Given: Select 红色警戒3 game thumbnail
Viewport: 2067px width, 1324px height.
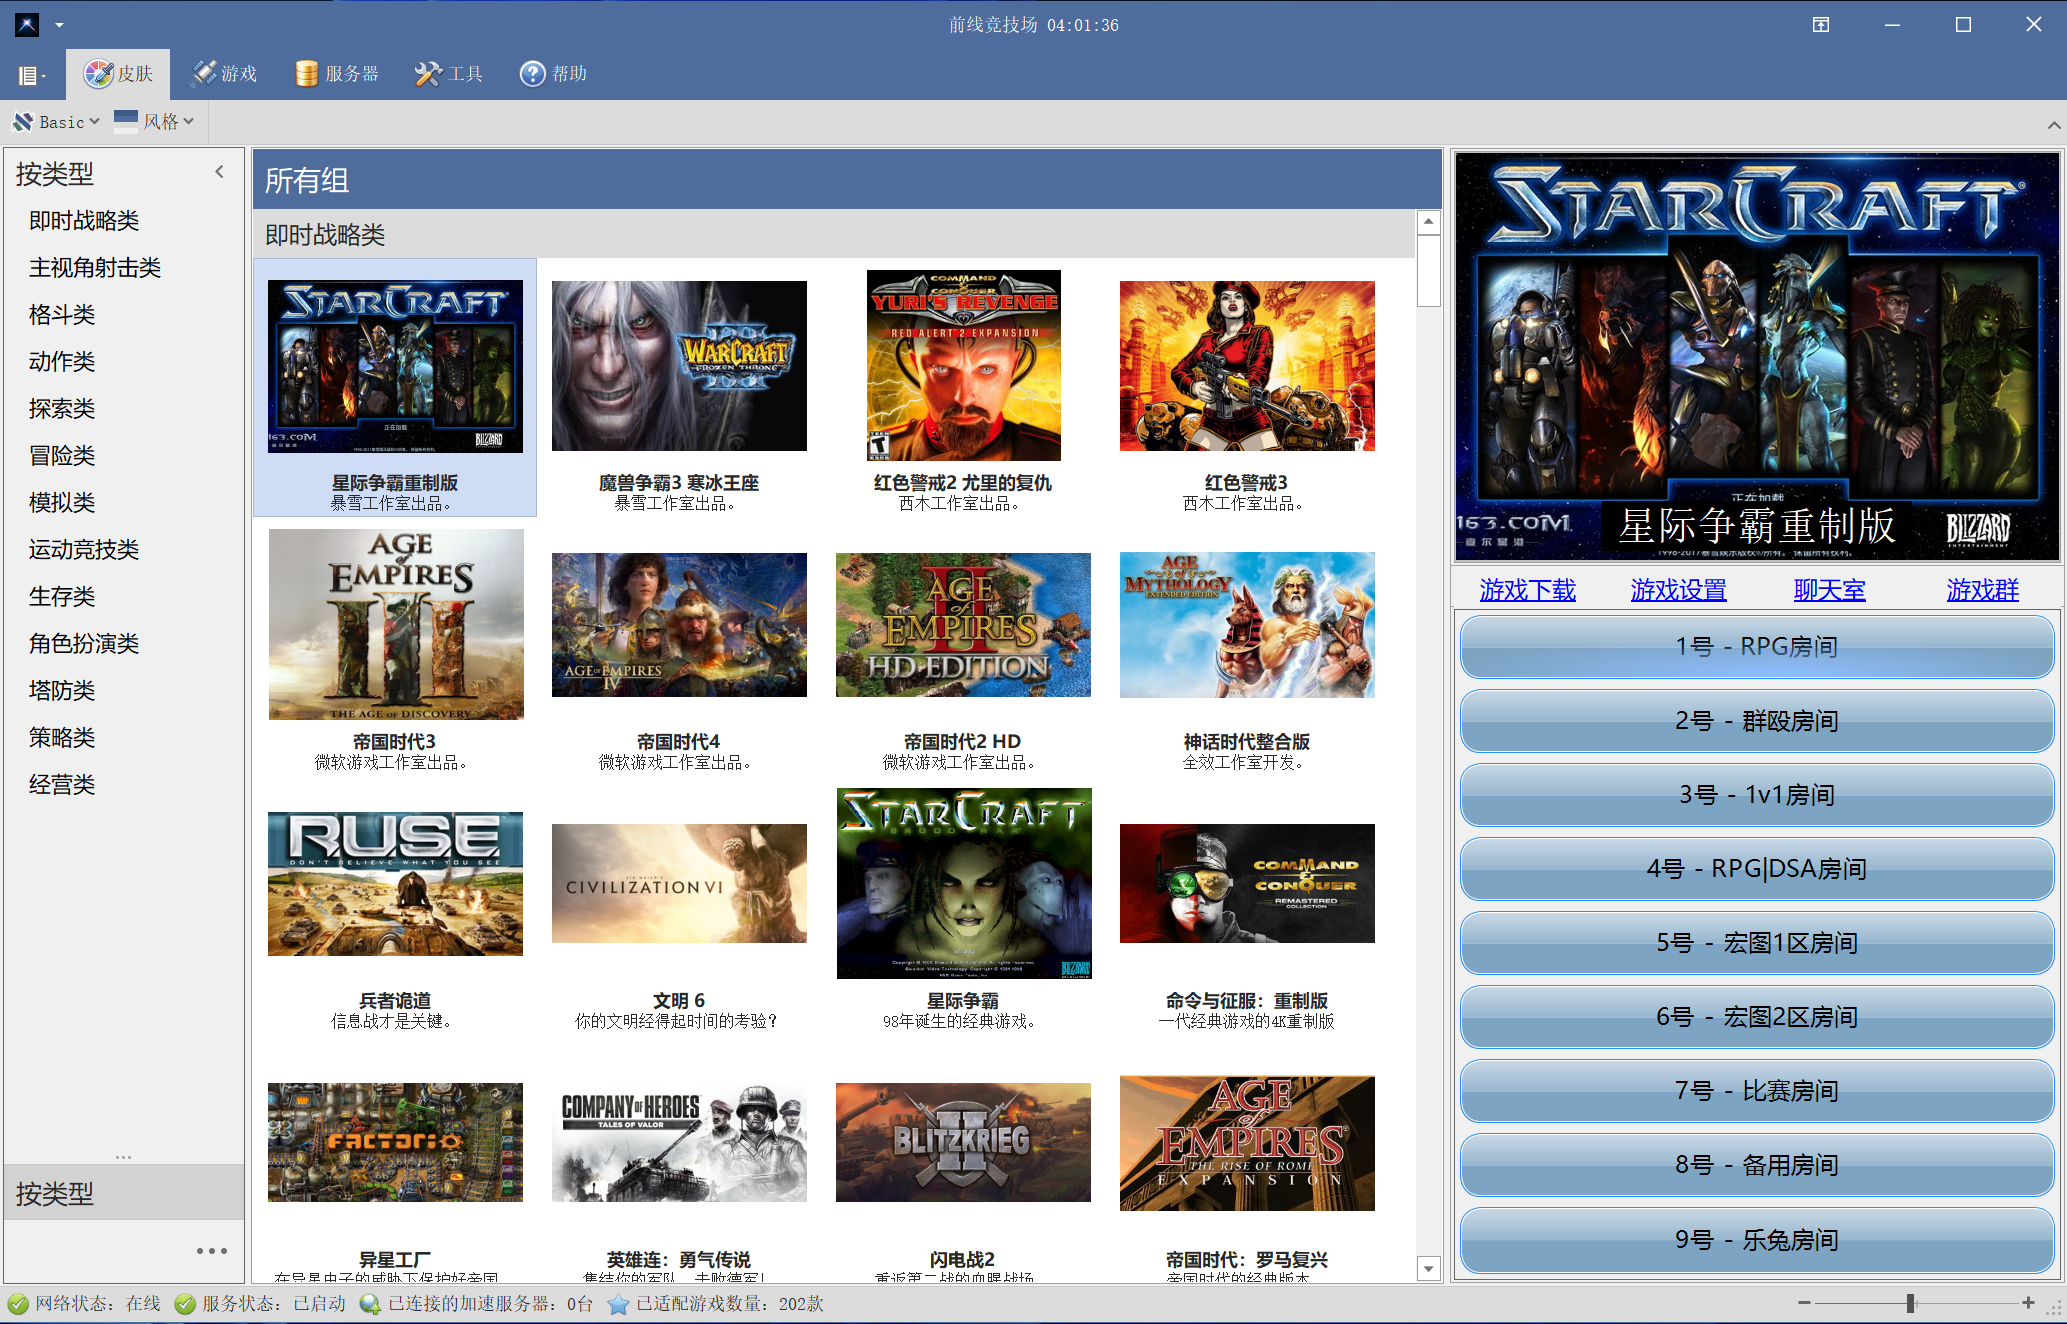Looking at the screenshot, I should (x=1247, y=366).
